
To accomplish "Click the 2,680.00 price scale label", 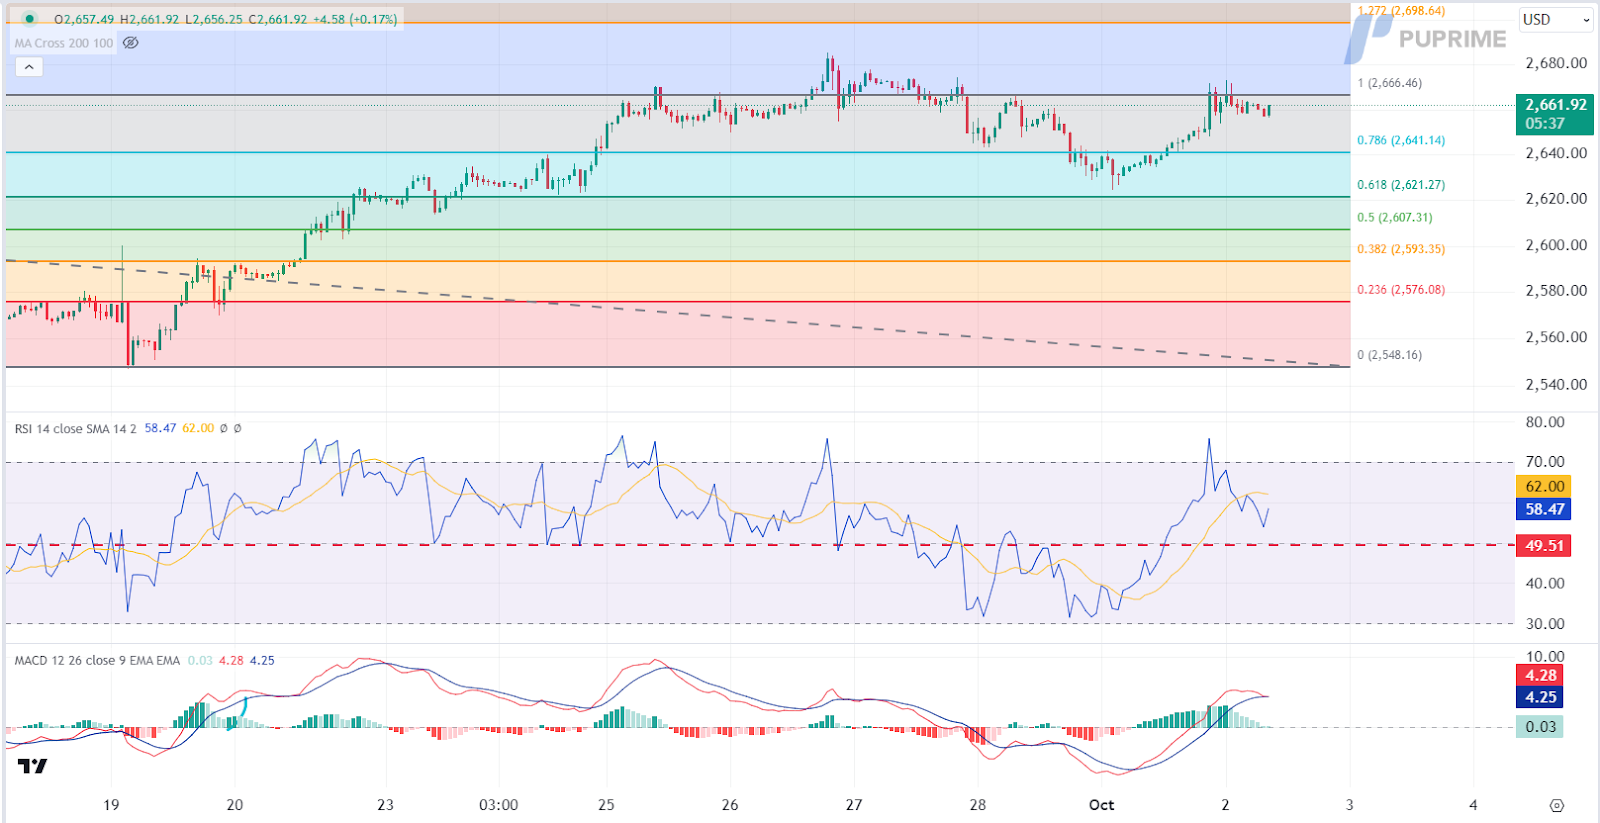I will coord(1556,63).
